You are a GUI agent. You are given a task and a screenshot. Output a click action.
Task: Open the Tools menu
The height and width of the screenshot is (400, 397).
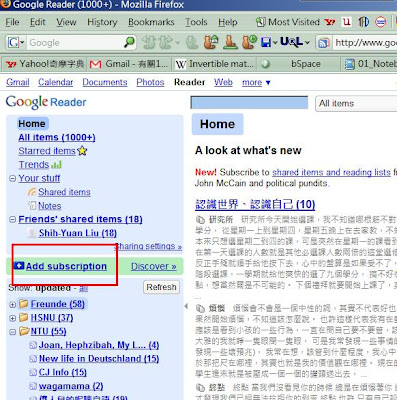196,22
